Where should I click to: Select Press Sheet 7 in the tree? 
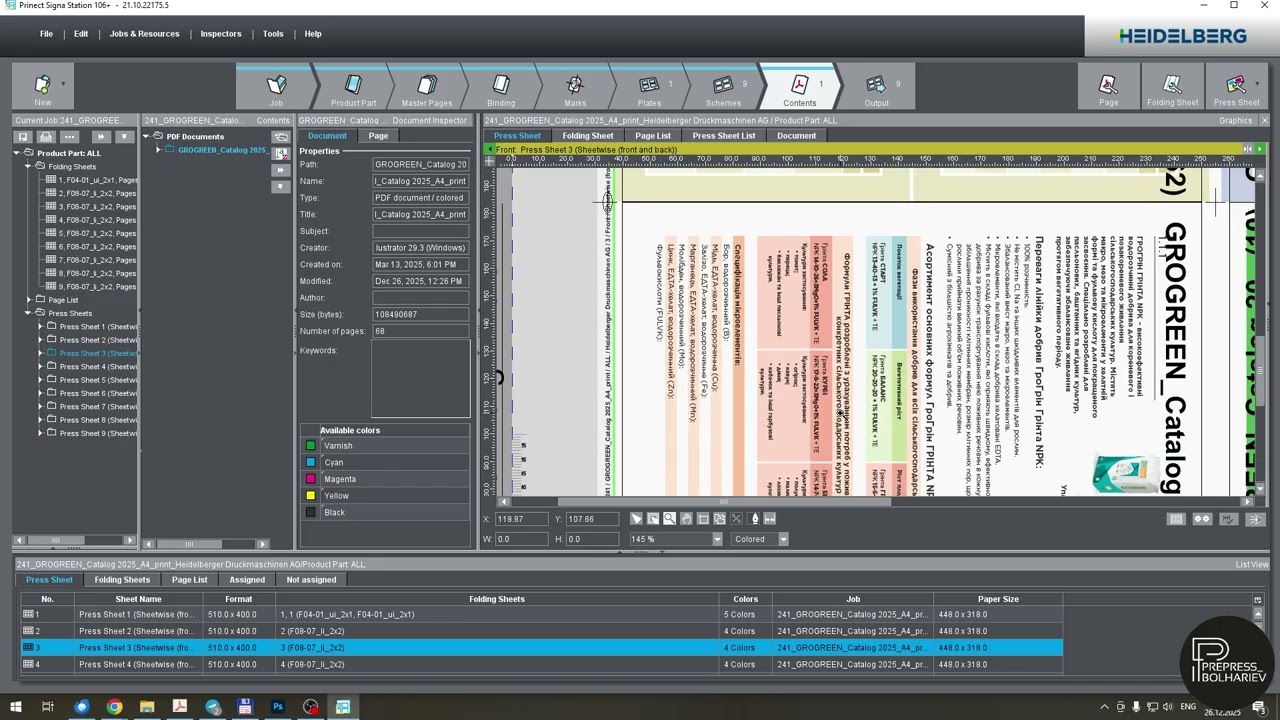point(97,407)
